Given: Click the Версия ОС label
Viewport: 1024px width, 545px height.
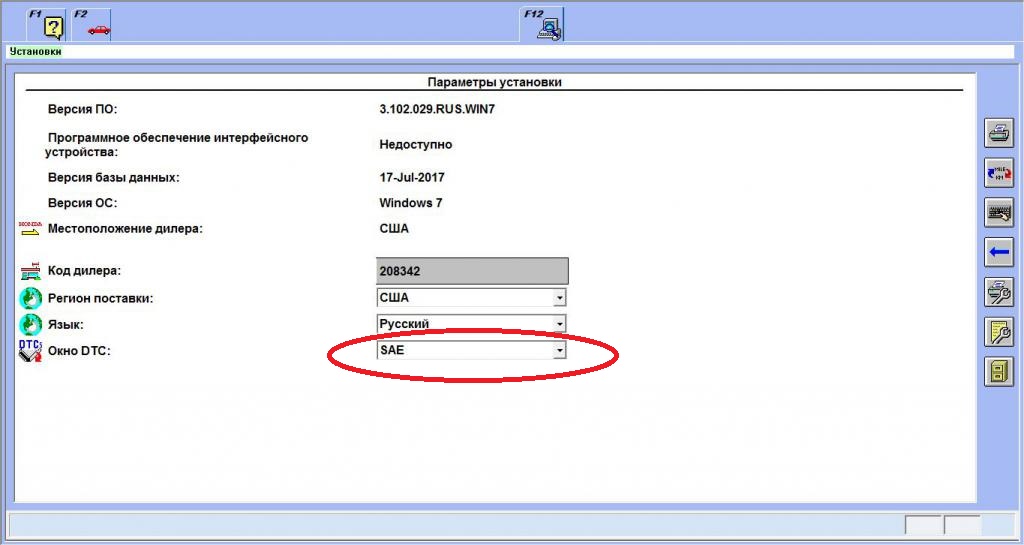Looking at the screenshot, I should pyautogui.click(x=82, y=203).
